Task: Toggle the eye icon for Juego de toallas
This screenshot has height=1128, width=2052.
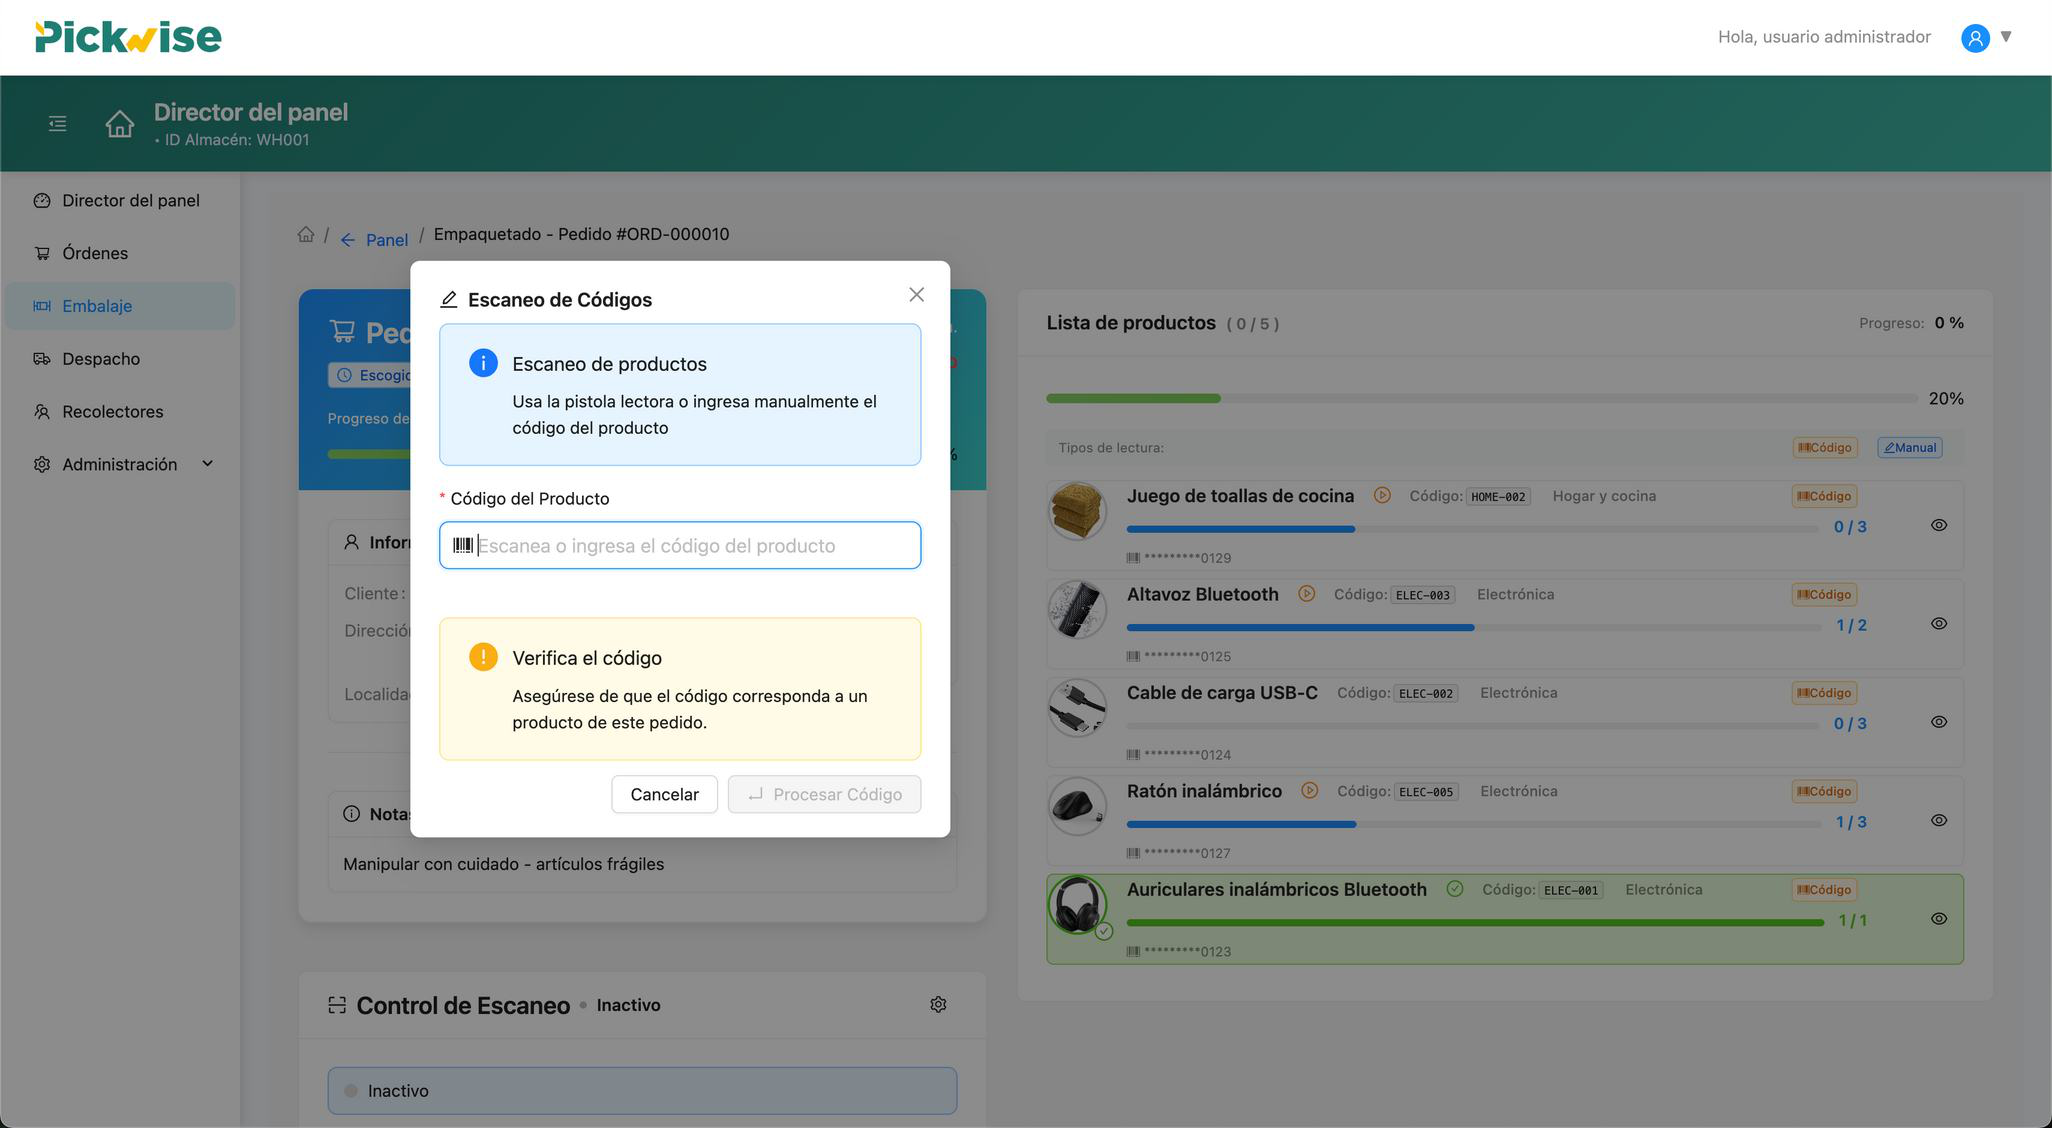Action: (1938, 525)
